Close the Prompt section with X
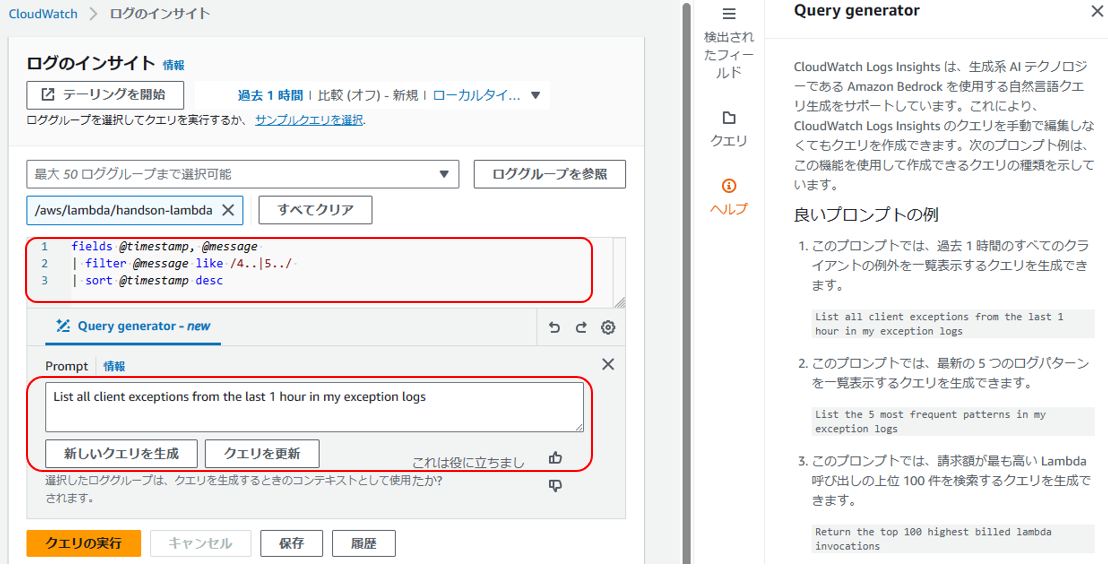This screenshot has height=568, width=1108. click(x=608, y=365)
